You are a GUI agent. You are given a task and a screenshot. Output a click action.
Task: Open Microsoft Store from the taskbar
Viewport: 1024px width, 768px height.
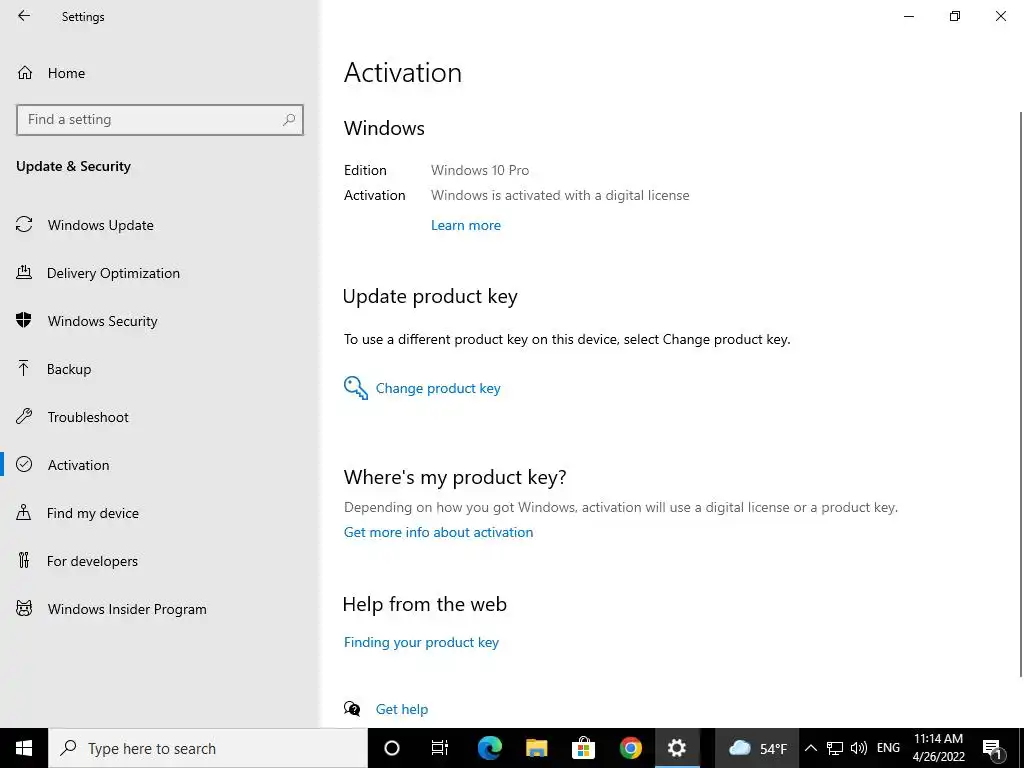pos(583,748)
